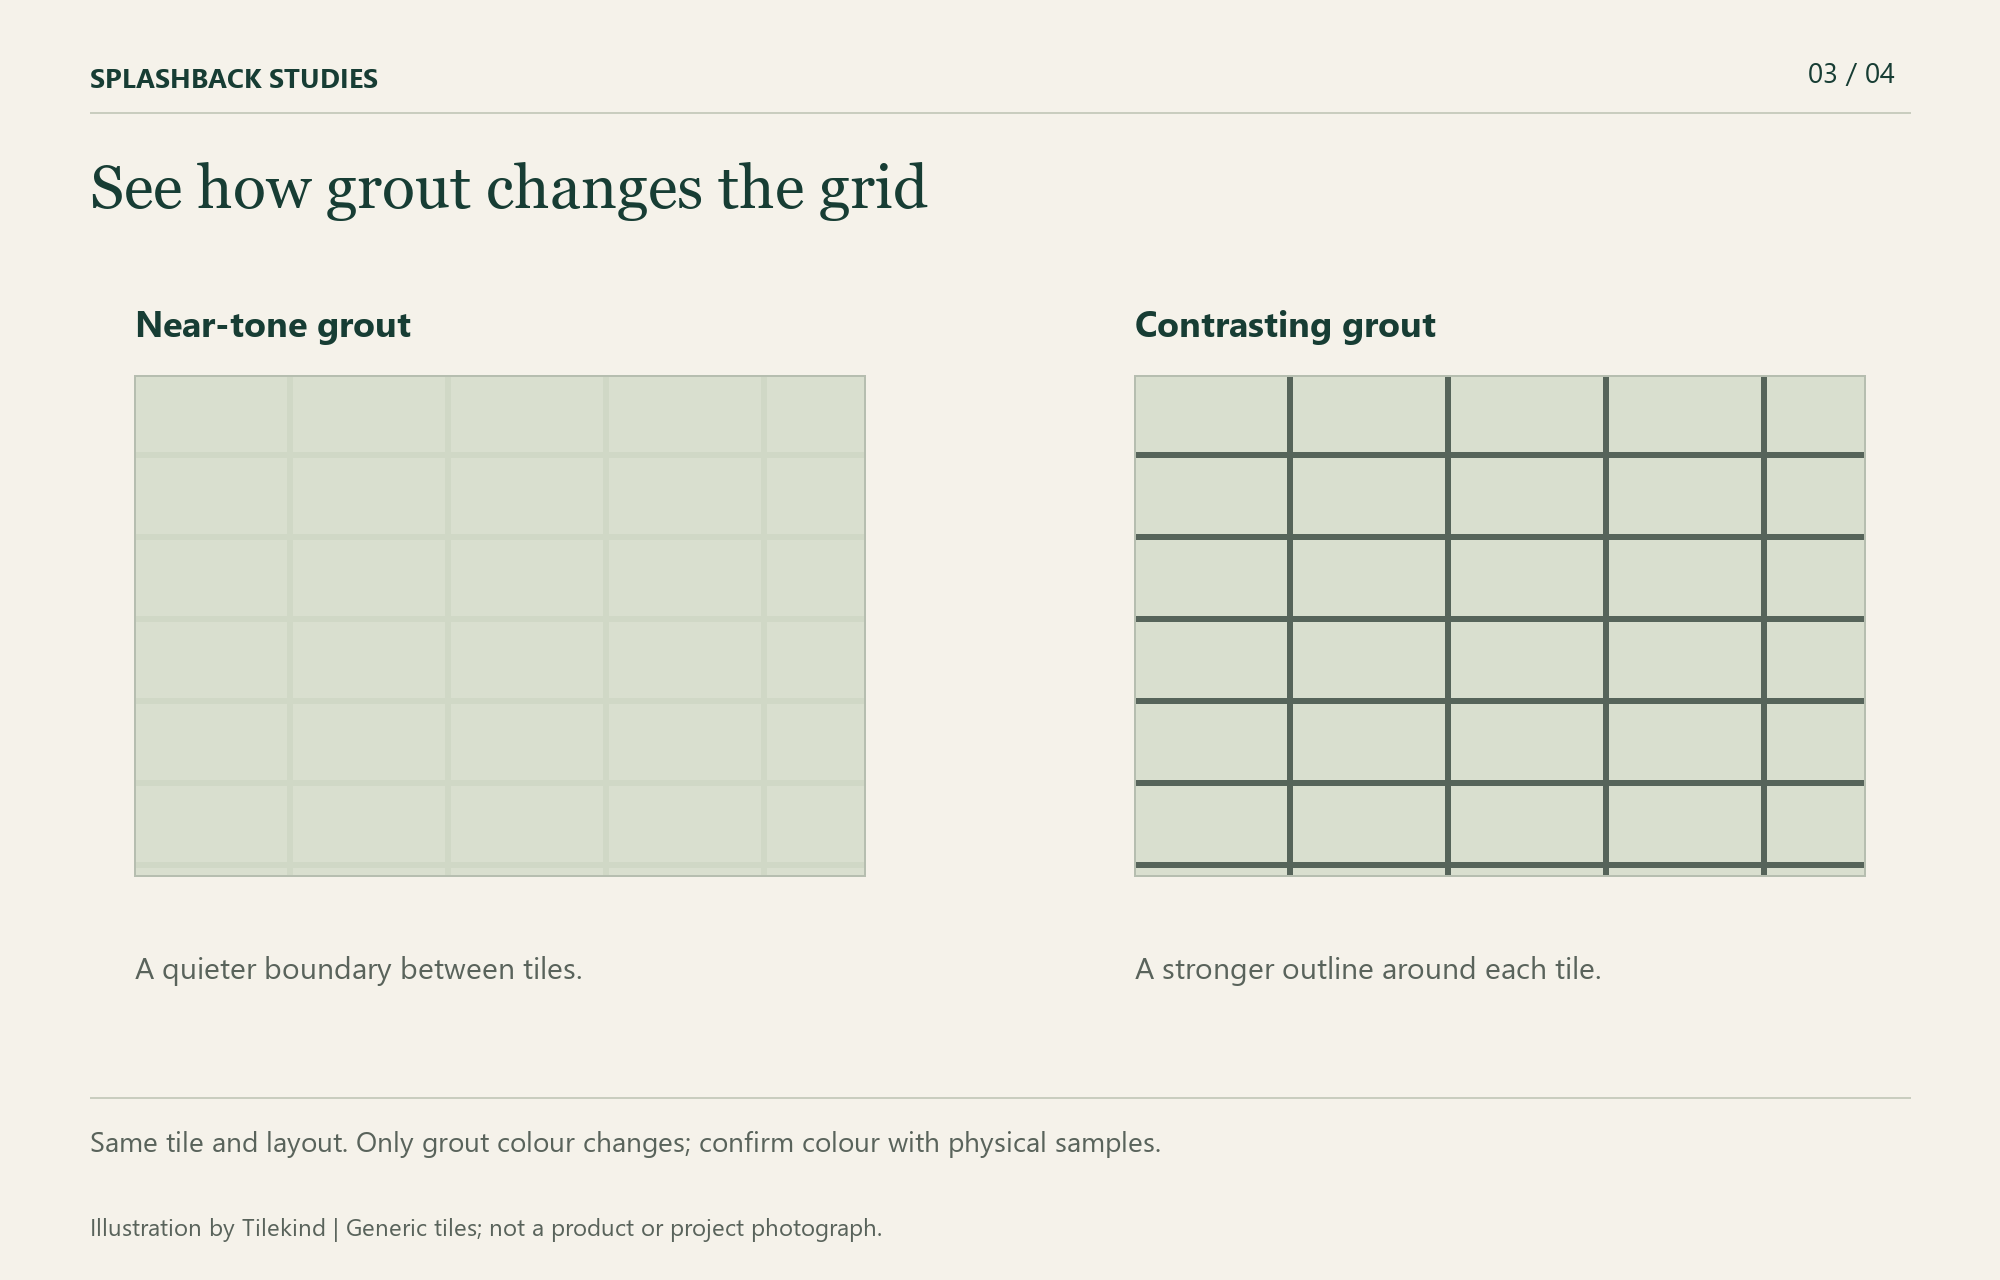The image size is (2000, 1280).
Task: Select the contrasting grout tile illustration
Action: 1500,626
